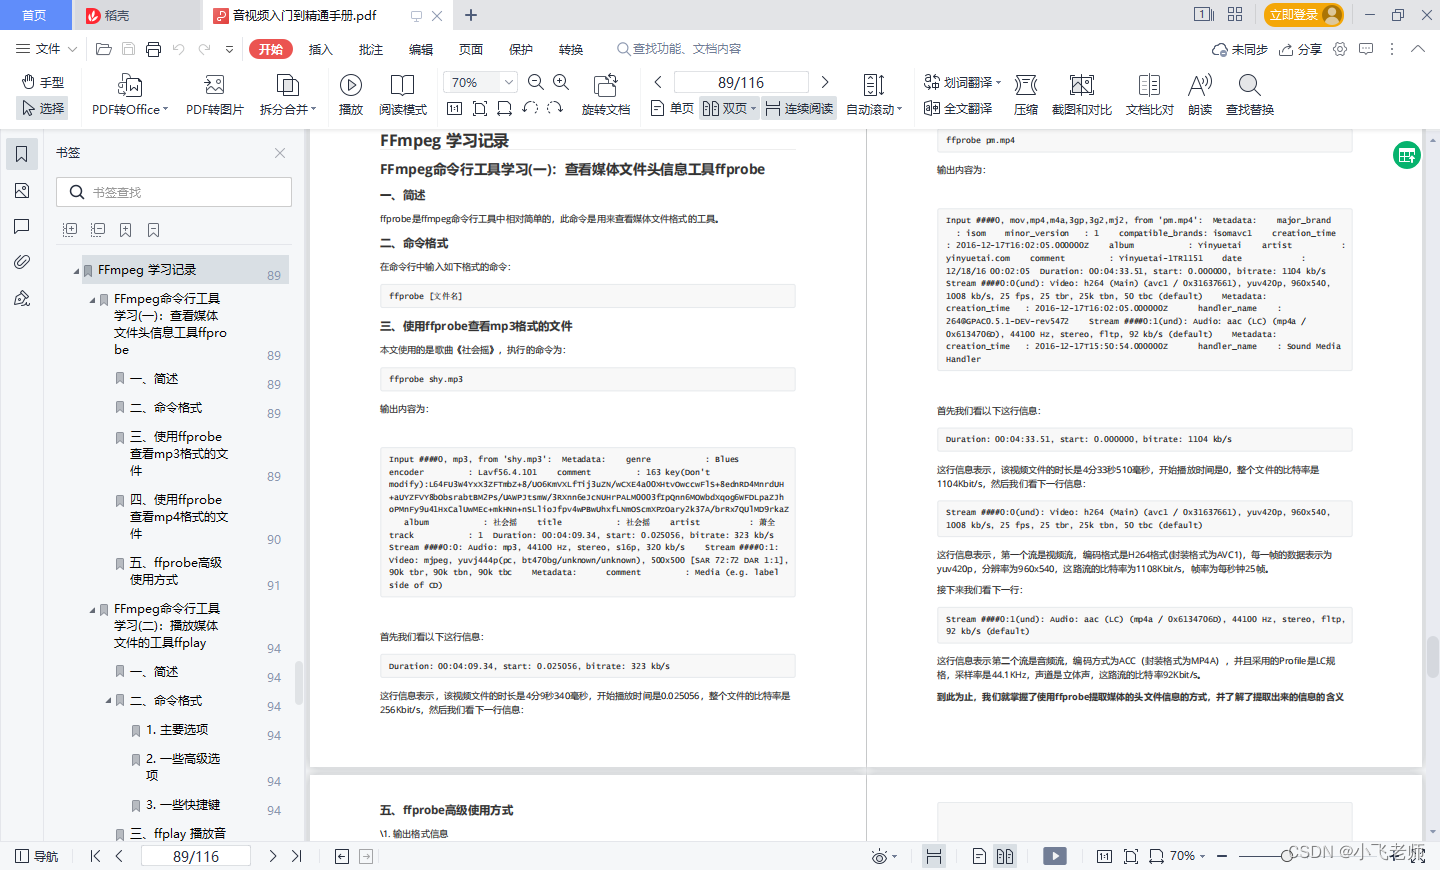
Task: Rotate document with 旋转文档
Action: pyautogui.click(x=606, y=95)
